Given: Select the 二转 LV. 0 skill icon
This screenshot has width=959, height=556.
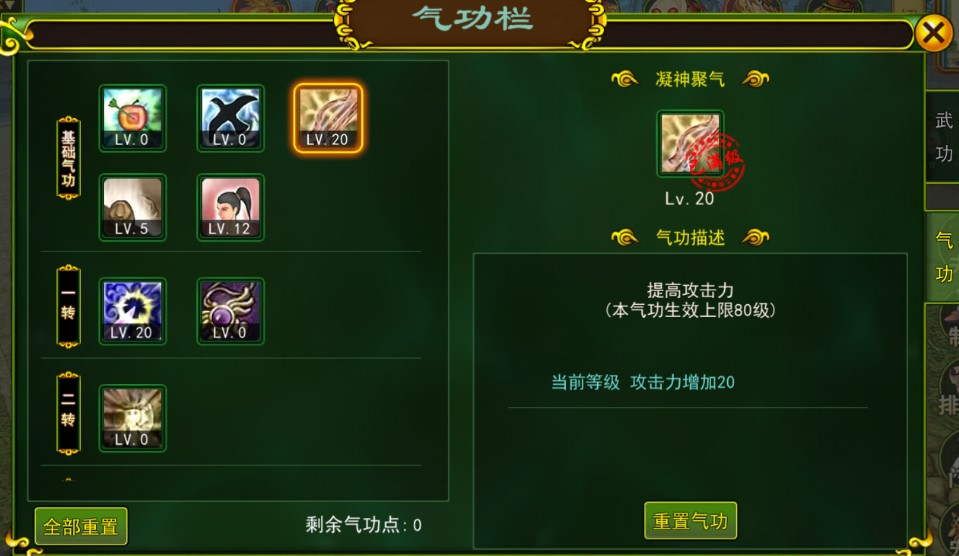Looking at the screenshot, I should click(x=132, y=418).
